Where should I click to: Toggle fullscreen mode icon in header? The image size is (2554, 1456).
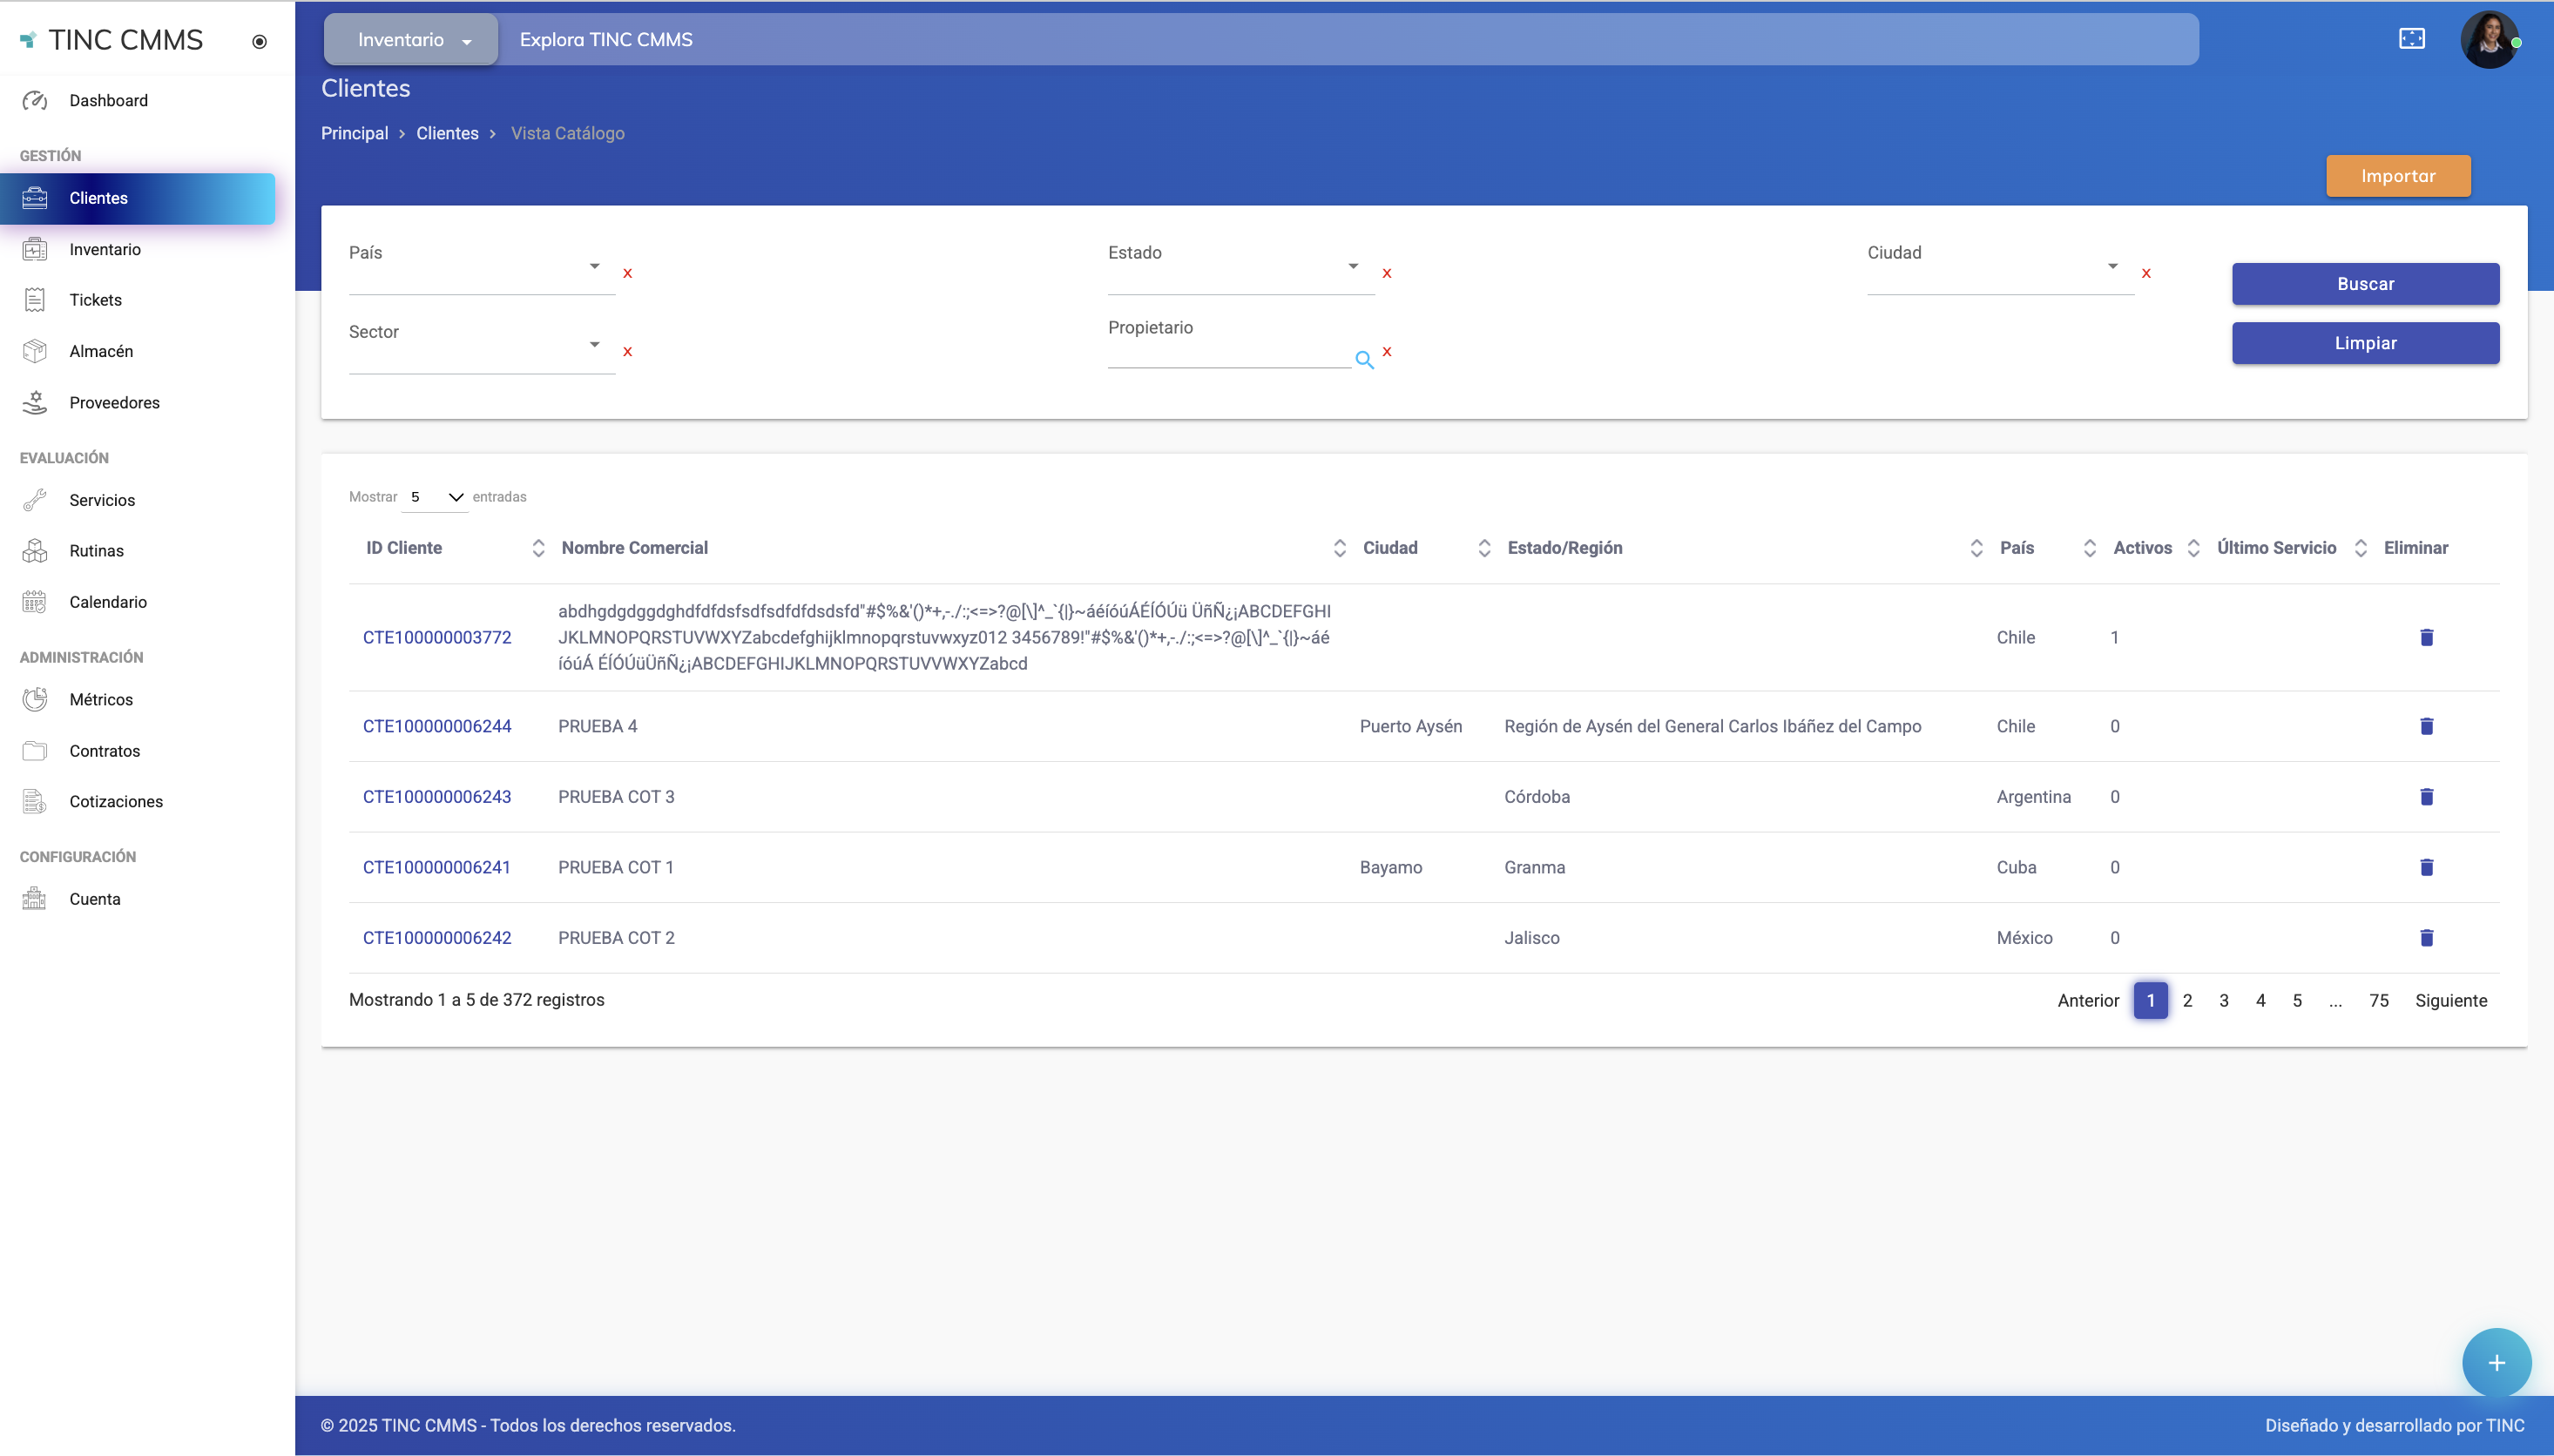pos(2411,39)
